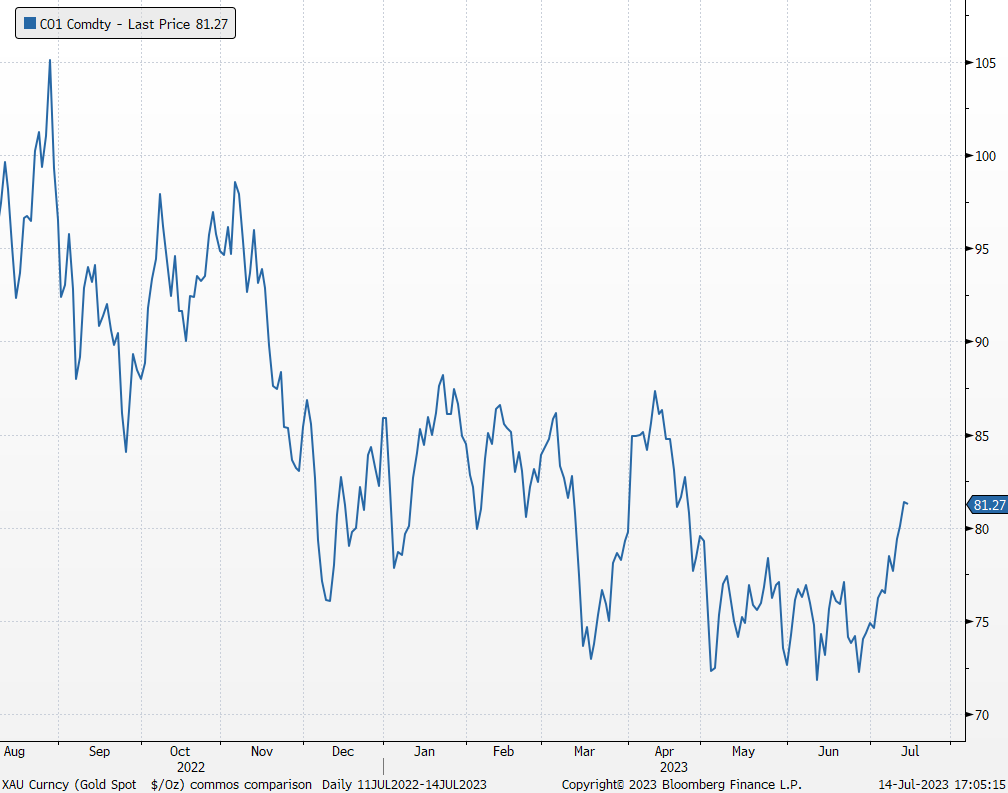
Task: Click the 75 y-axis label
Action: 982,622
